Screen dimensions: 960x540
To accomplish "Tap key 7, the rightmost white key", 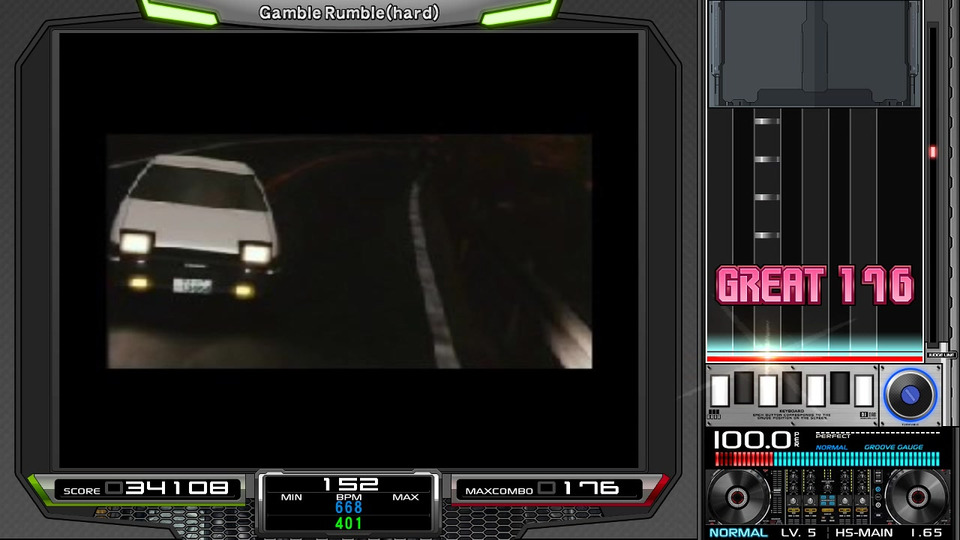I will pos(864,391).
